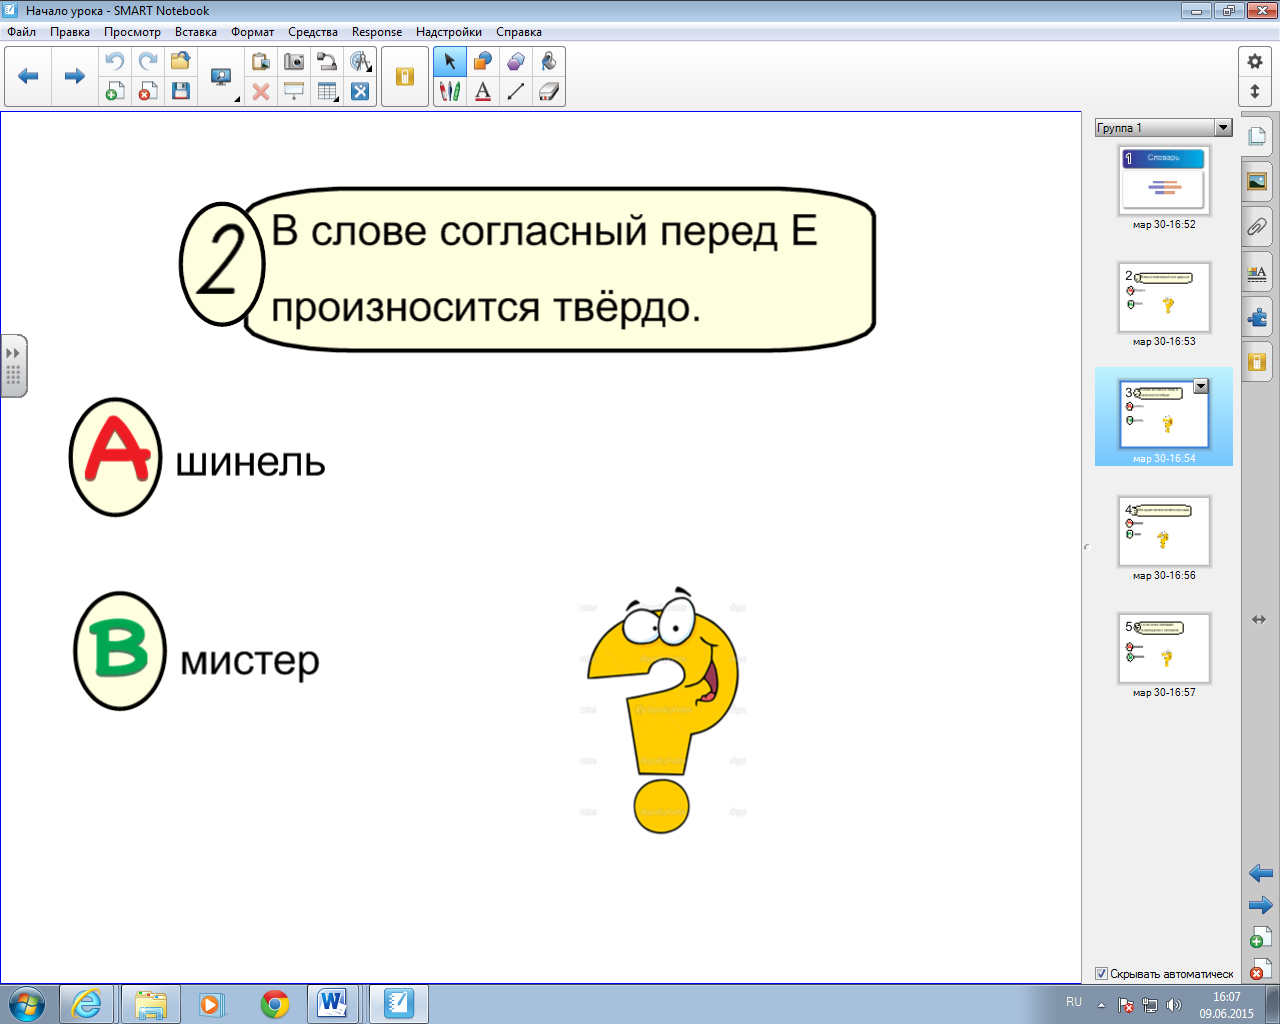The width and height of the screenshot is (1280, 1024).
Task: Click the Screen Capture camera icon
Action: tap(294, 62)
